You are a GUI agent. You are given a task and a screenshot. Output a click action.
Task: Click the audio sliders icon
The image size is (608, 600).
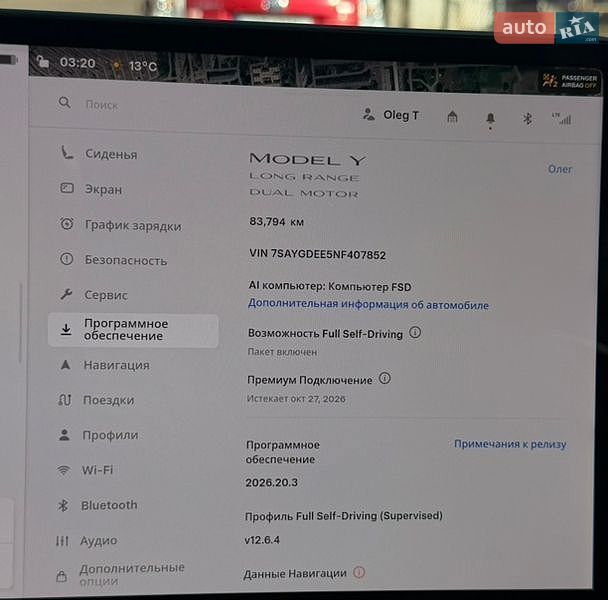[x=62, y=541]
